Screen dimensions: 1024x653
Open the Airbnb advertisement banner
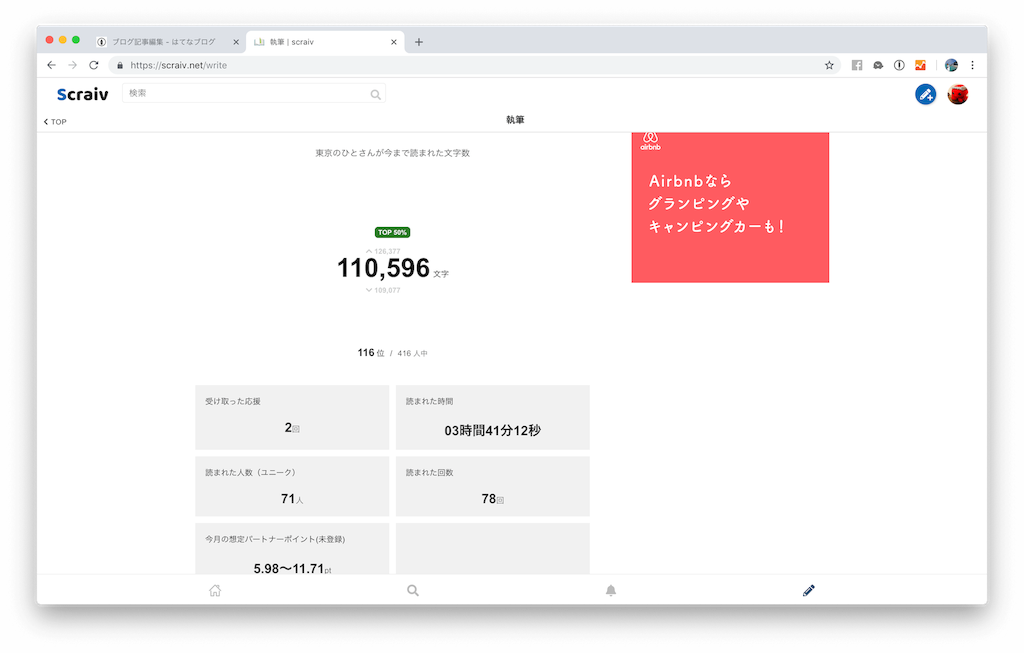pos(730,208)
